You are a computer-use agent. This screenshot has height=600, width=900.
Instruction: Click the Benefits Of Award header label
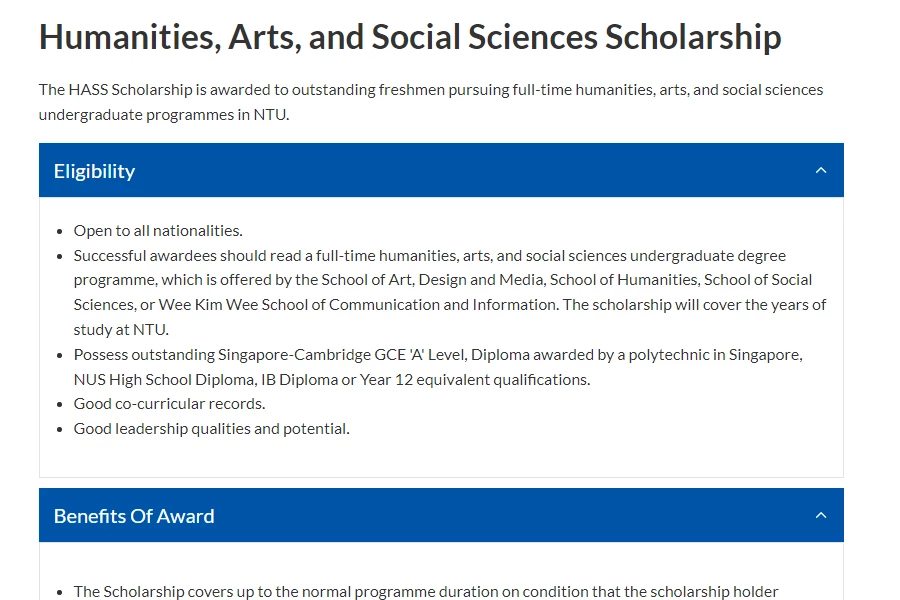[x=134, y=516]
